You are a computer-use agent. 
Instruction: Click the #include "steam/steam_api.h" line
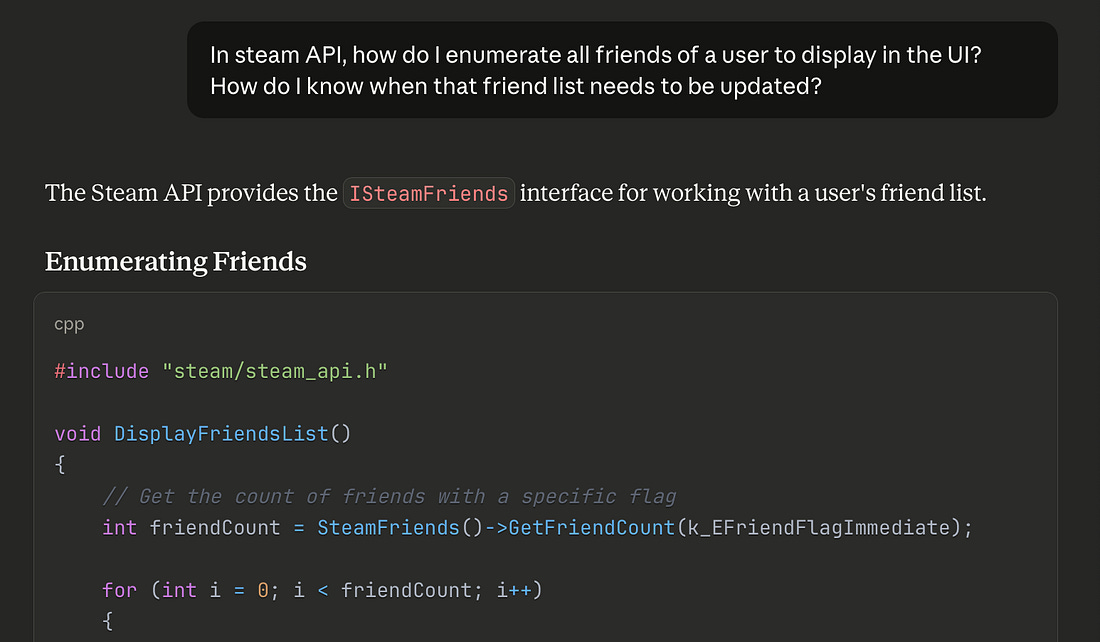pyautogui.click(x=221, y=371)
